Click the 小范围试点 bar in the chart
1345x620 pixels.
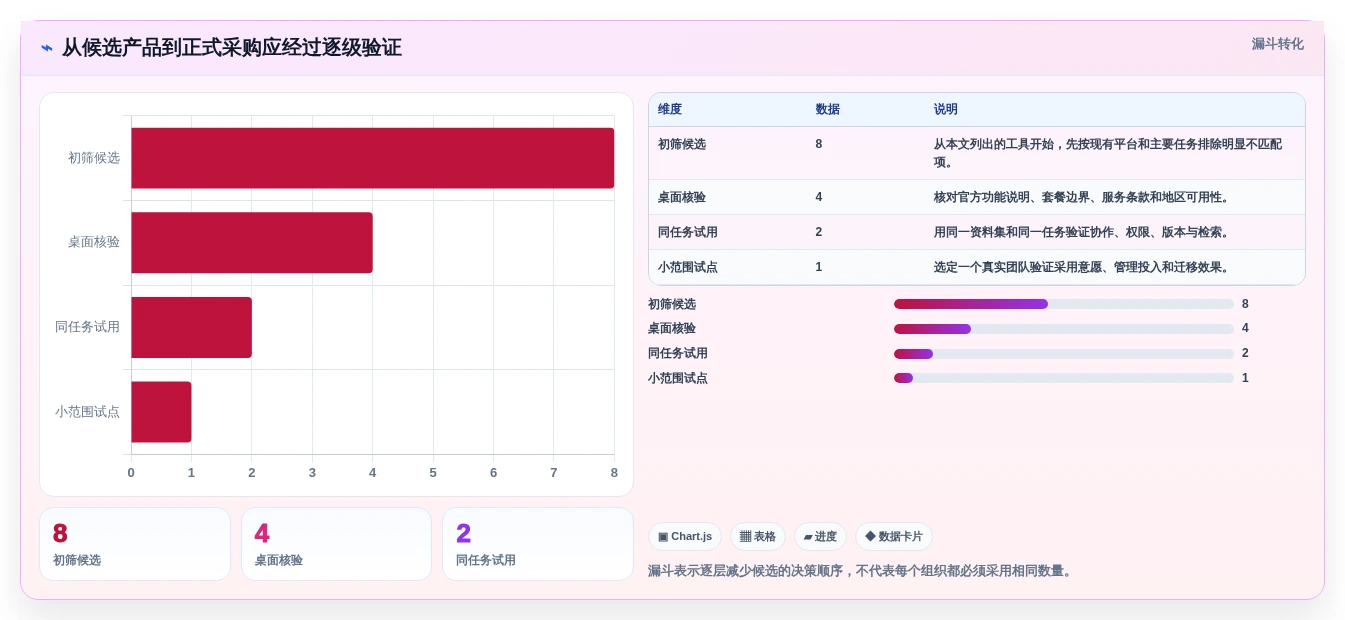tap(161, 411)
